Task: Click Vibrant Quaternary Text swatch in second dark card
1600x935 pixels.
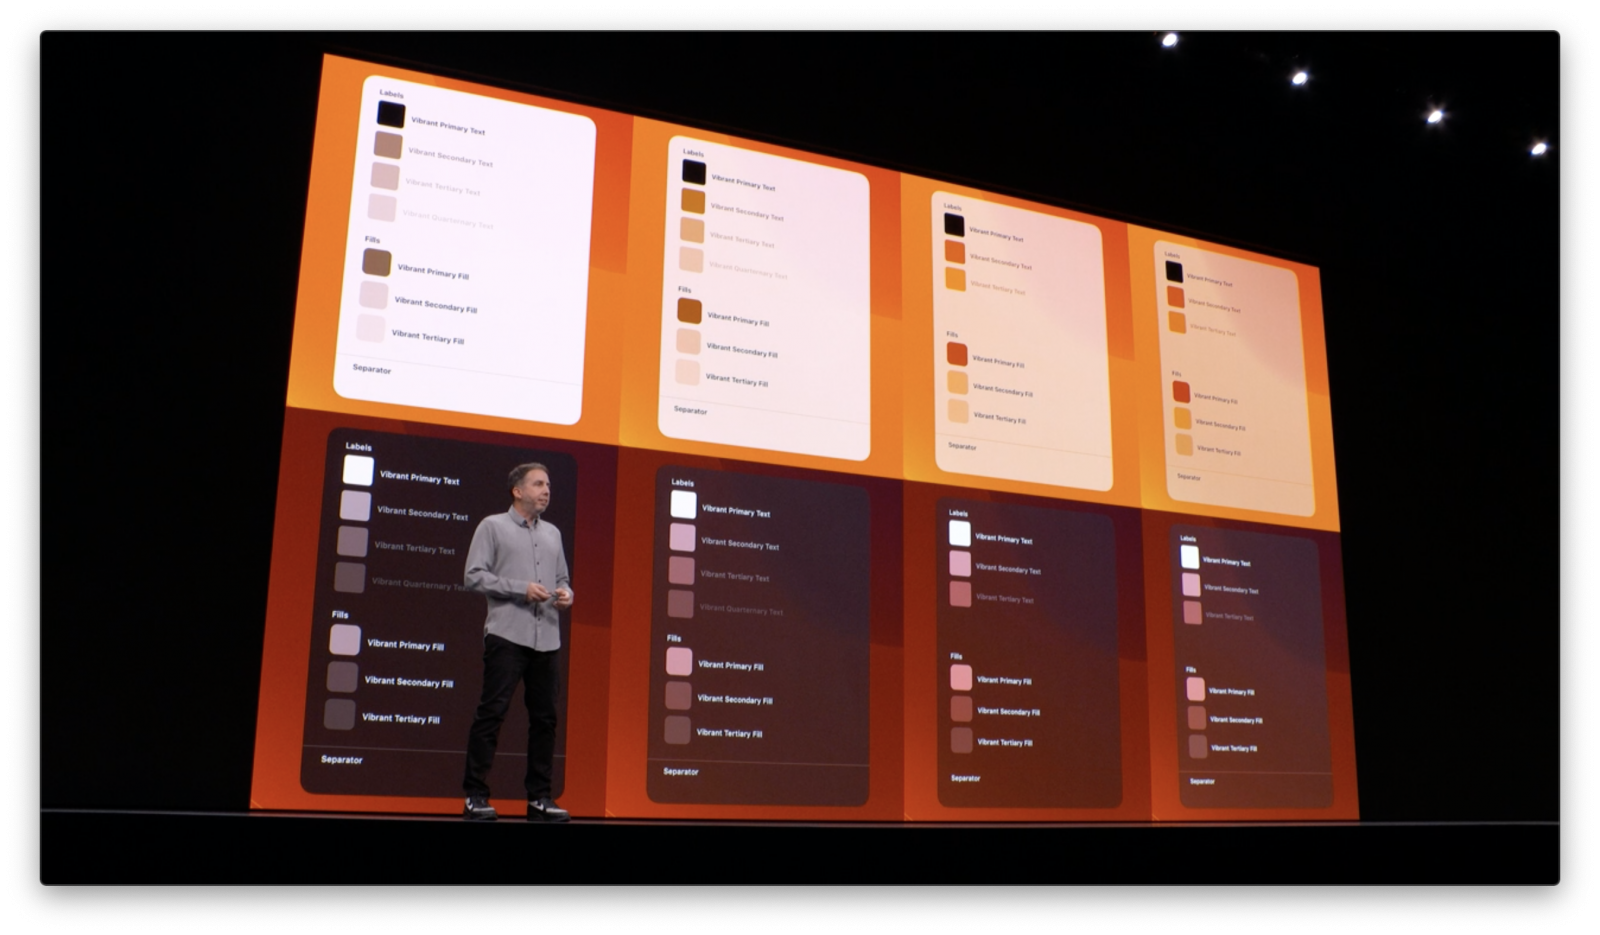Action: pos(681,604)
